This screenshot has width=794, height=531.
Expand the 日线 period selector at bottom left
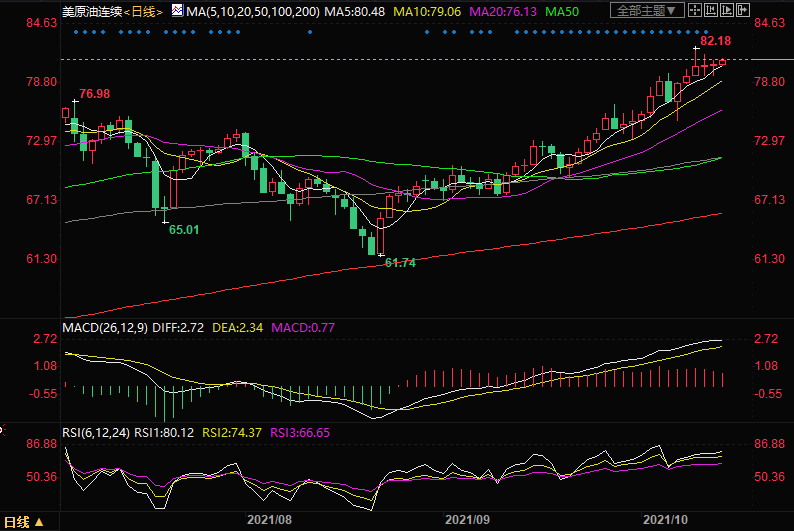(x=24, y=522)
